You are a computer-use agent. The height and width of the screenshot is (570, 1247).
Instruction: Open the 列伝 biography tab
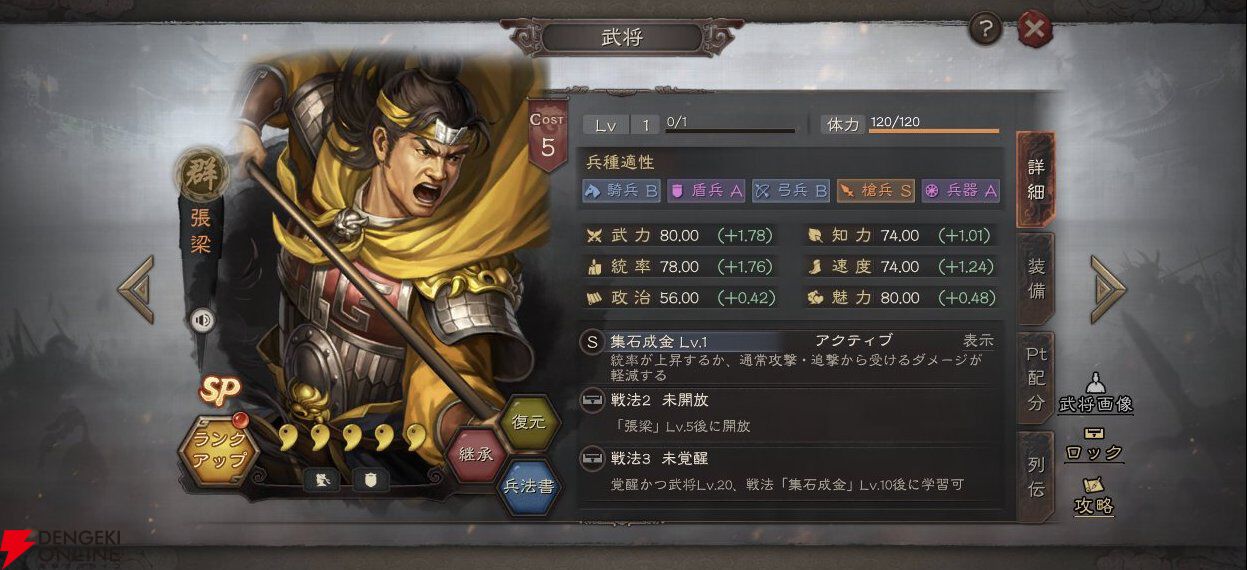1036,476
